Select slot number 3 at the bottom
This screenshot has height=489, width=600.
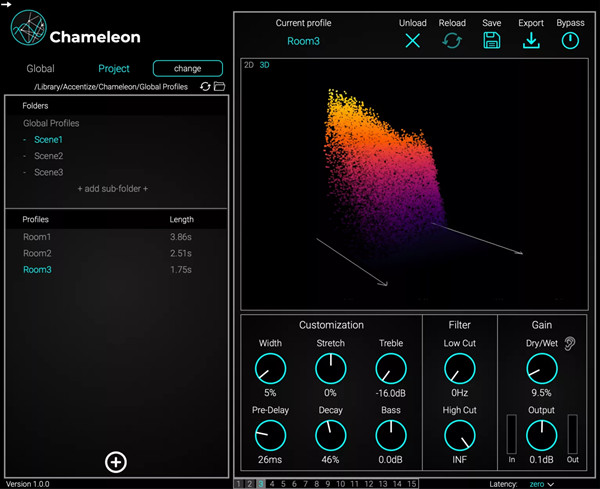pyautogui.click(x=261, y=484)
